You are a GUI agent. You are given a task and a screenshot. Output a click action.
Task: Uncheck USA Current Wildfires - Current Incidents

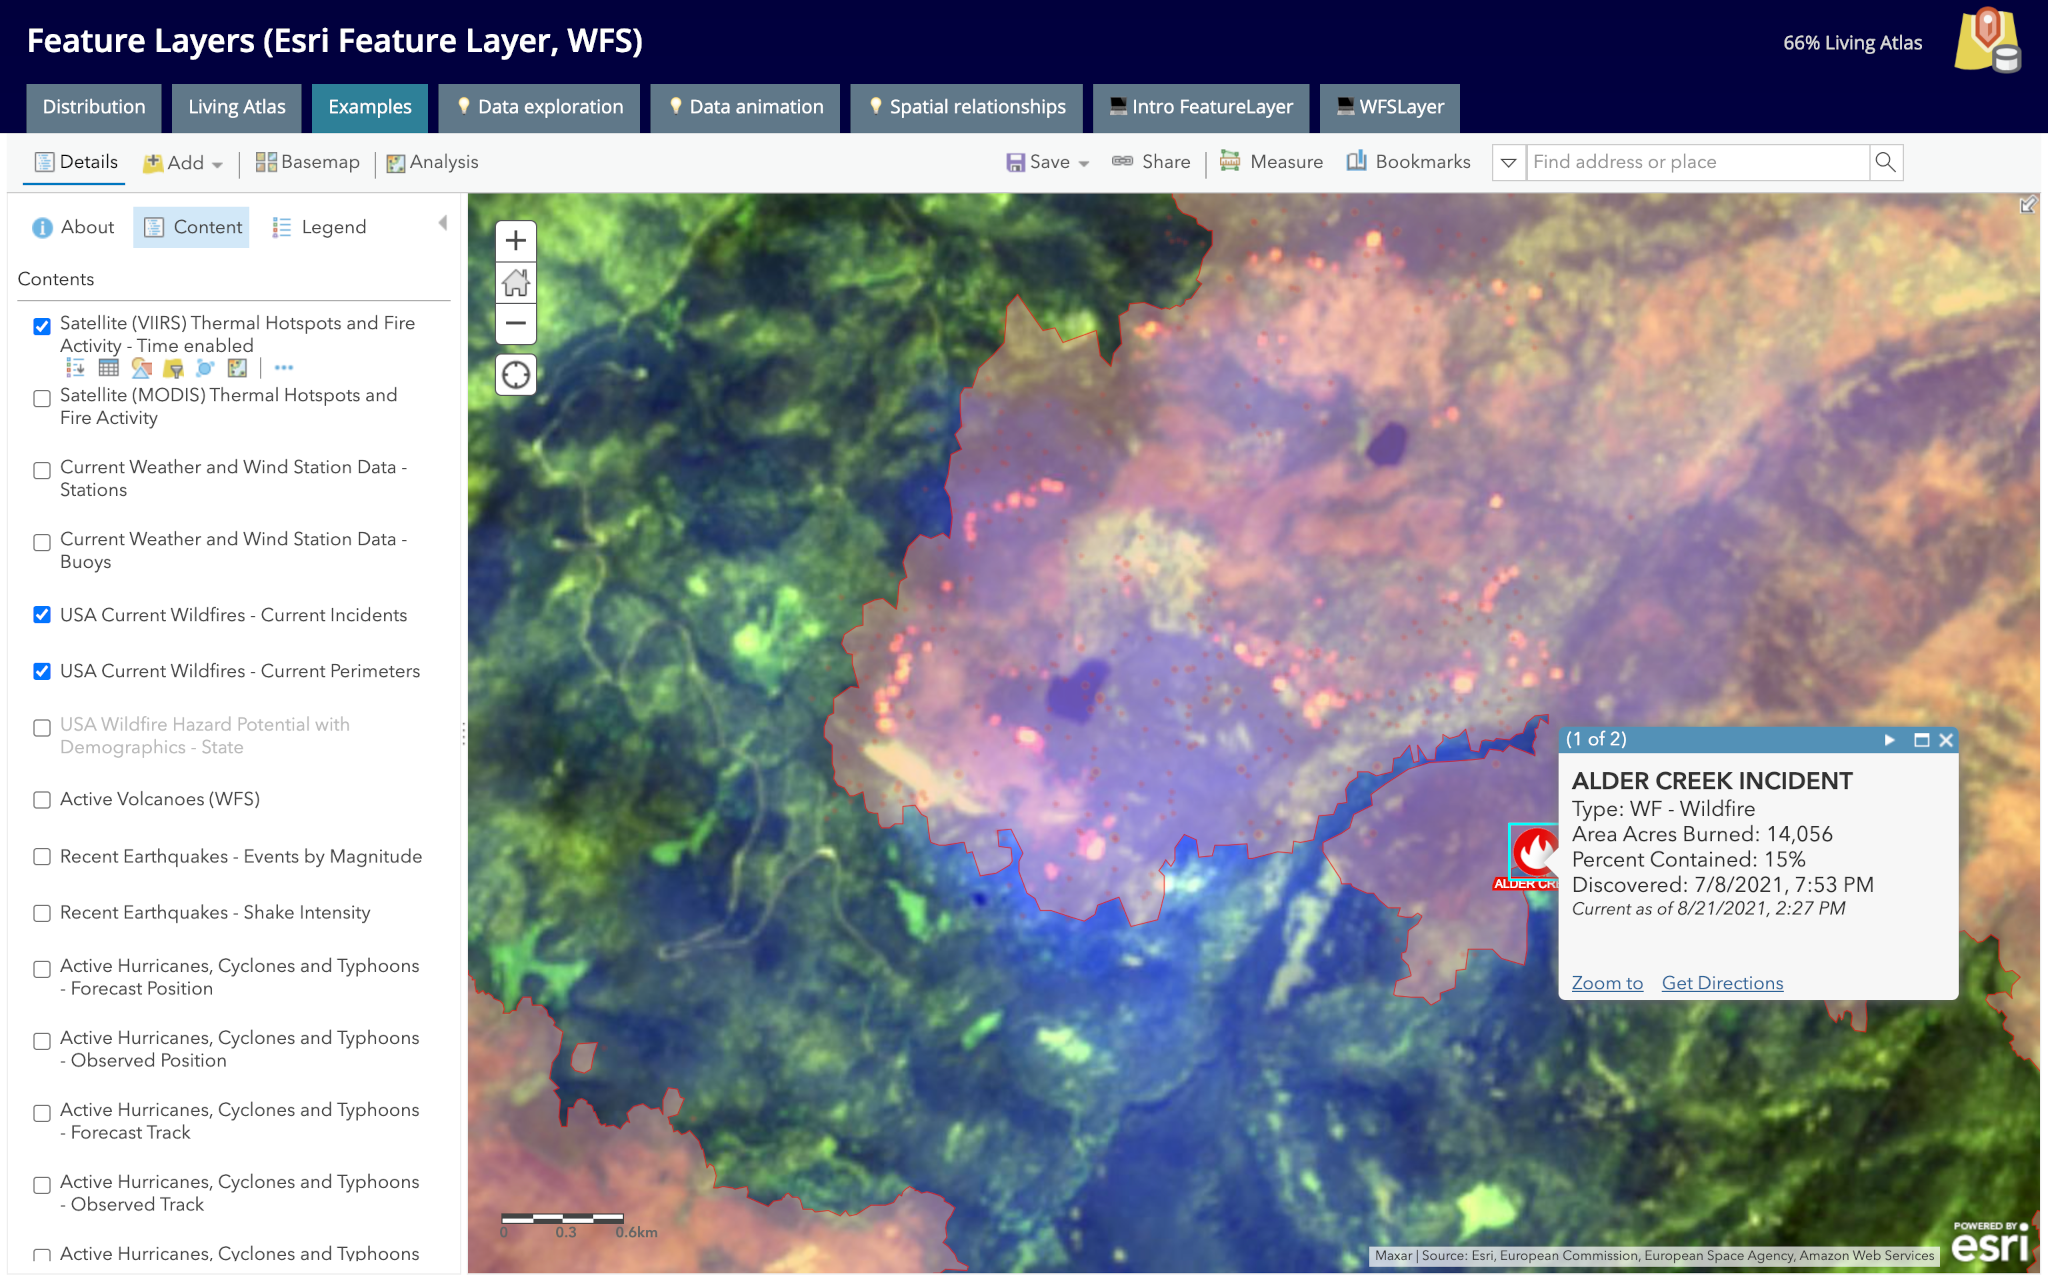pyautogui.click(x=42, y=615)
